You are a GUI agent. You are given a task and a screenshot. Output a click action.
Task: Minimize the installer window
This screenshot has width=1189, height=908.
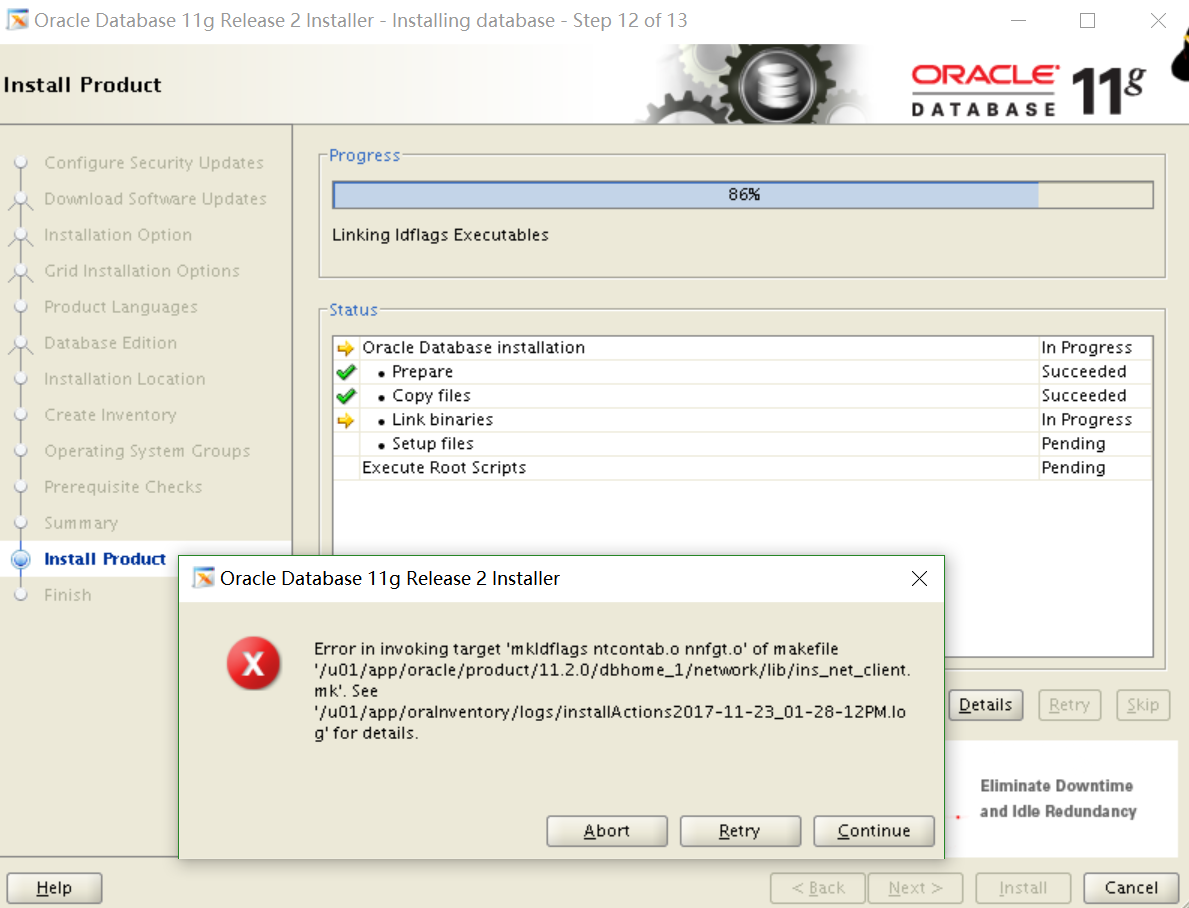[1018, 20]
